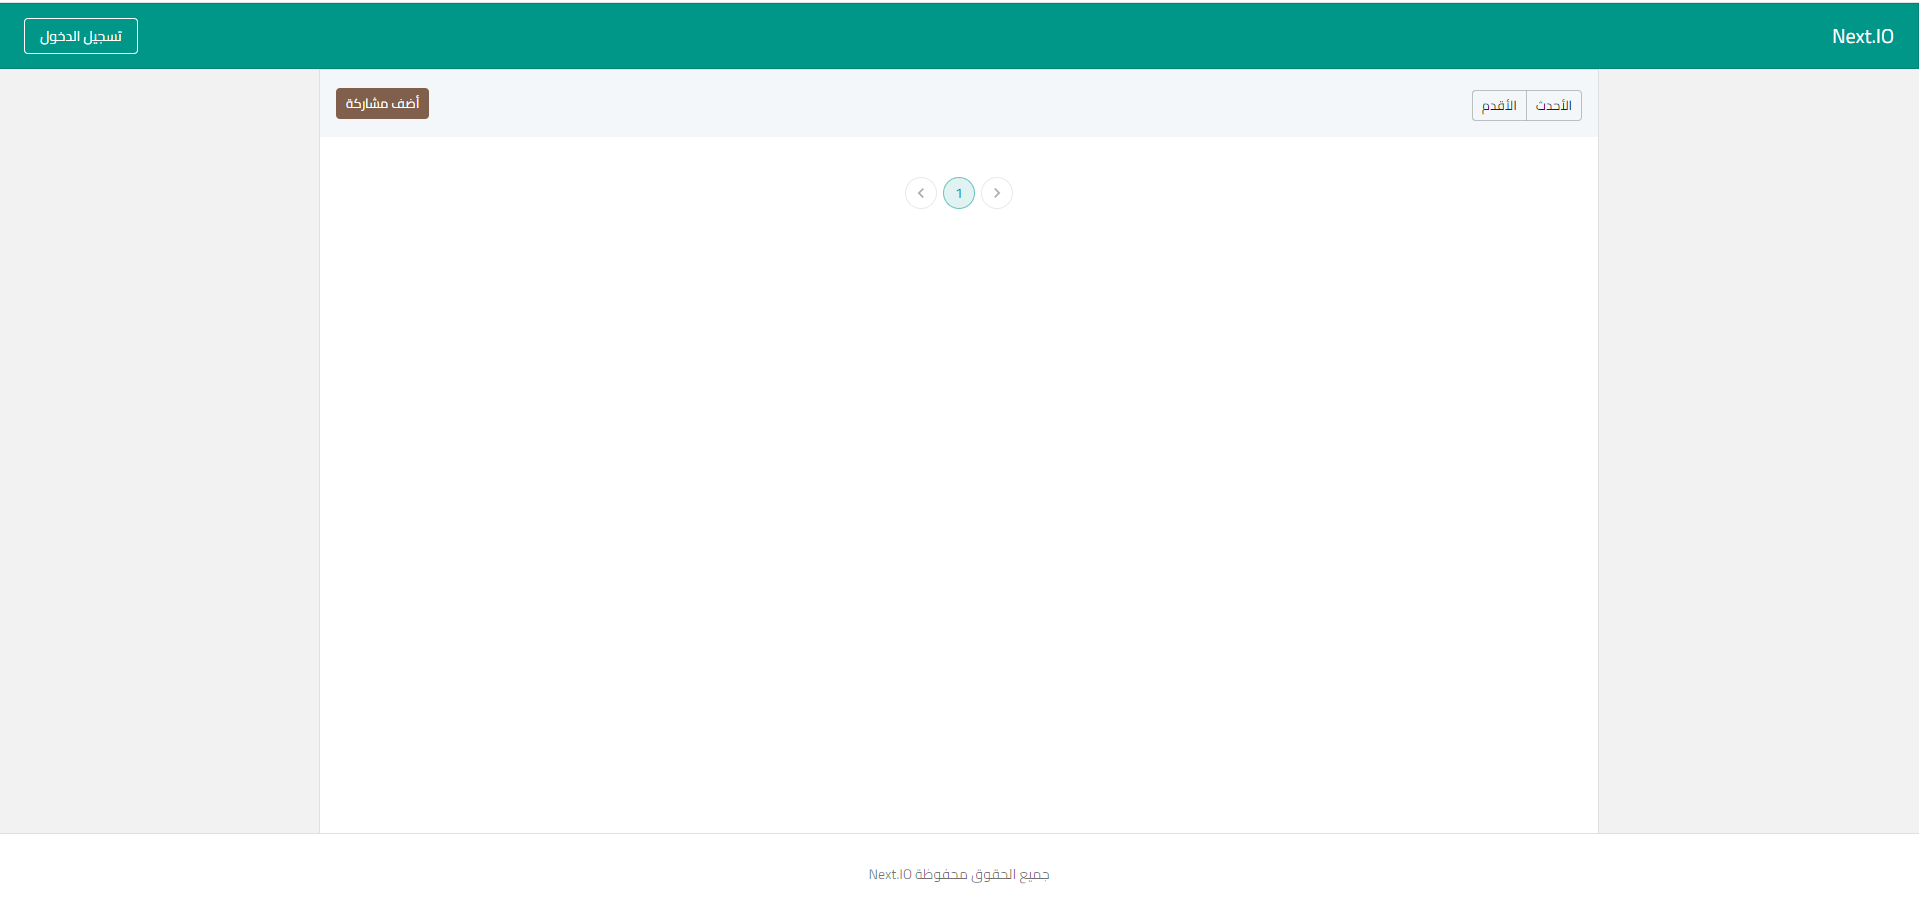Click footer text جميع الحقوق محفوظة Next.IO

tap(959, 874)
